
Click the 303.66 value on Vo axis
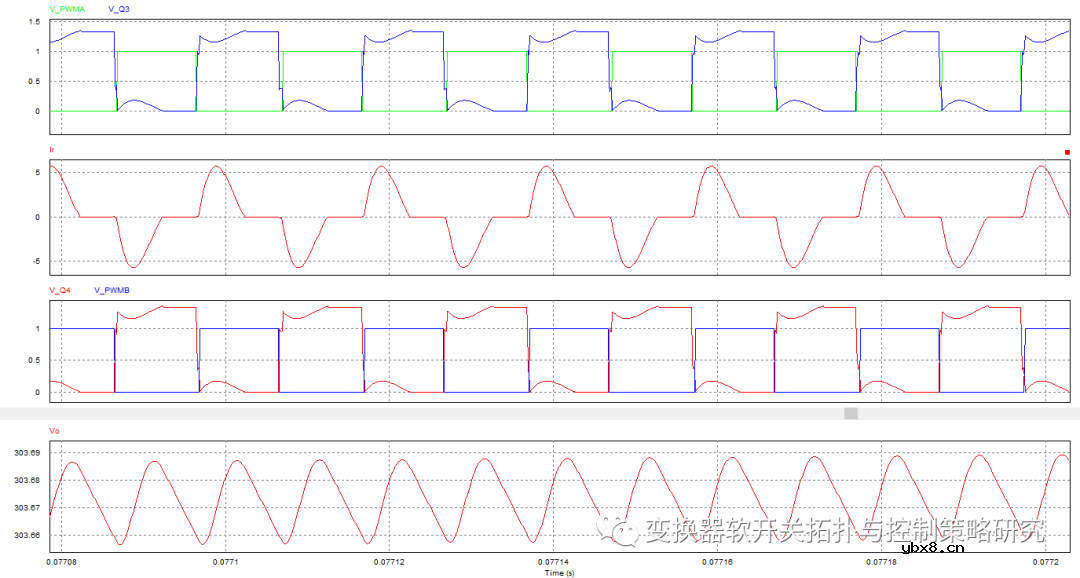[27, 536]
